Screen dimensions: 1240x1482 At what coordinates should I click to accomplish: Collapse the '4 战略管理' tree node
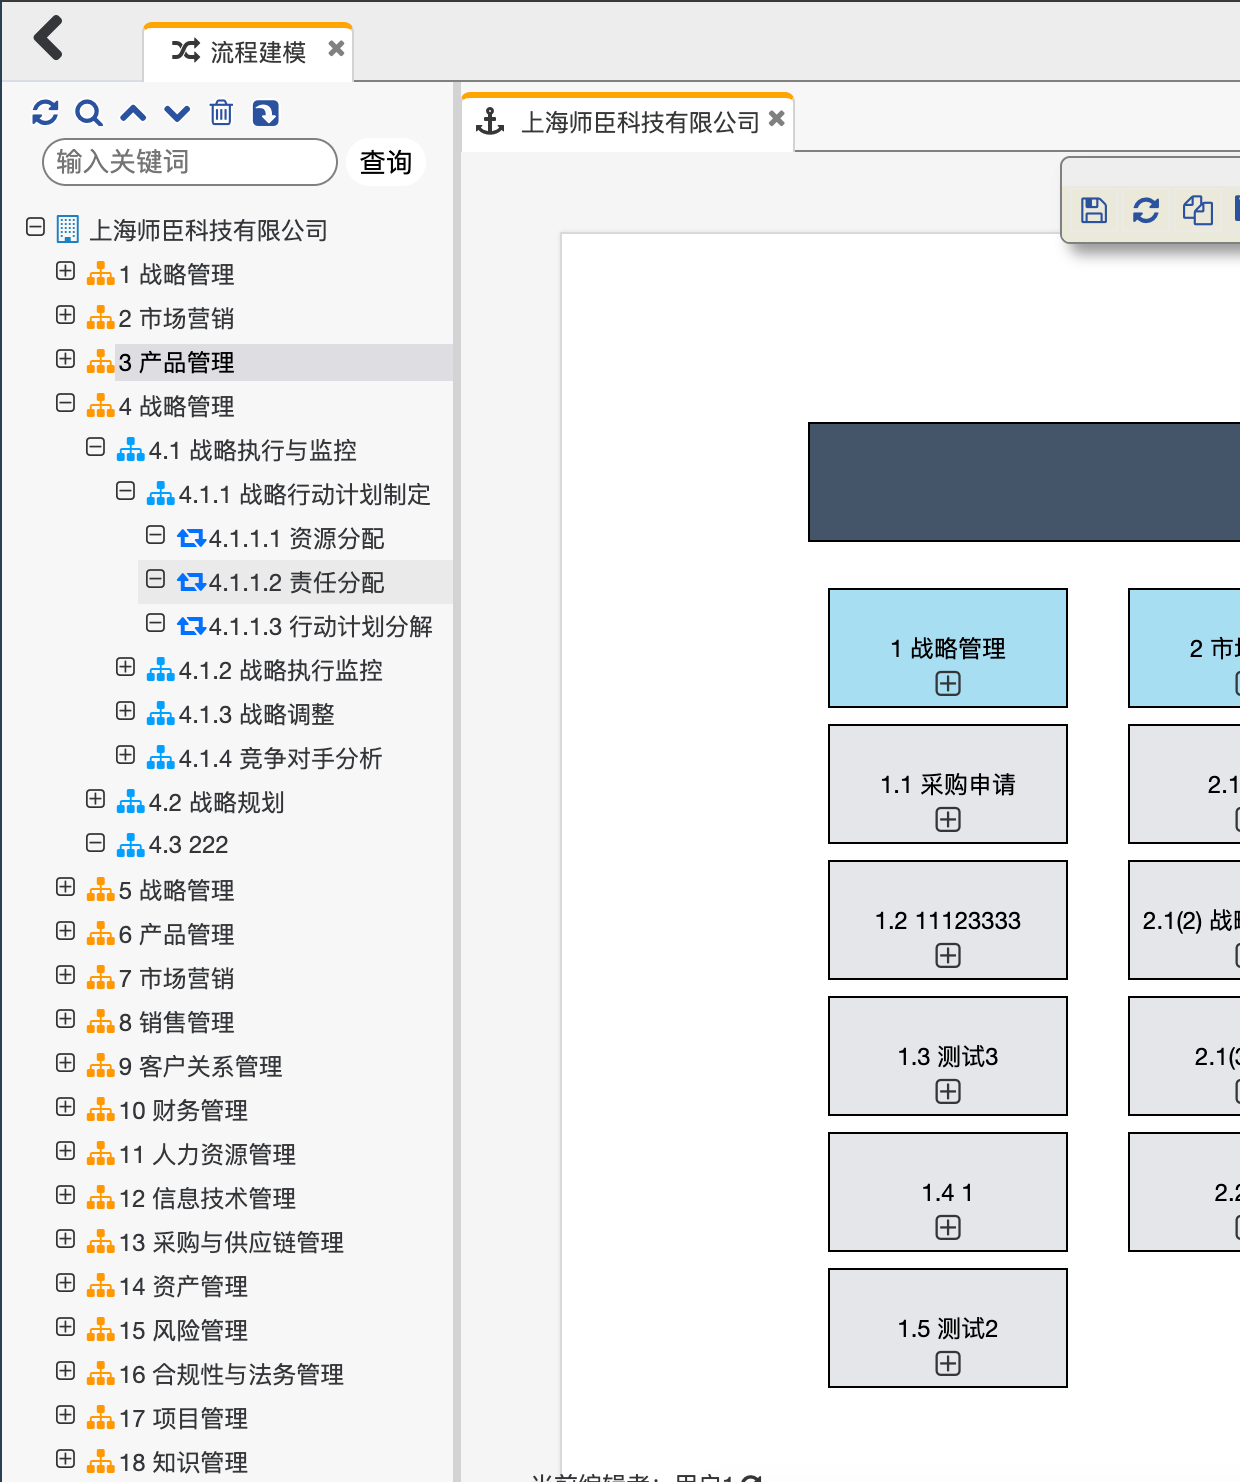point(66,404)
